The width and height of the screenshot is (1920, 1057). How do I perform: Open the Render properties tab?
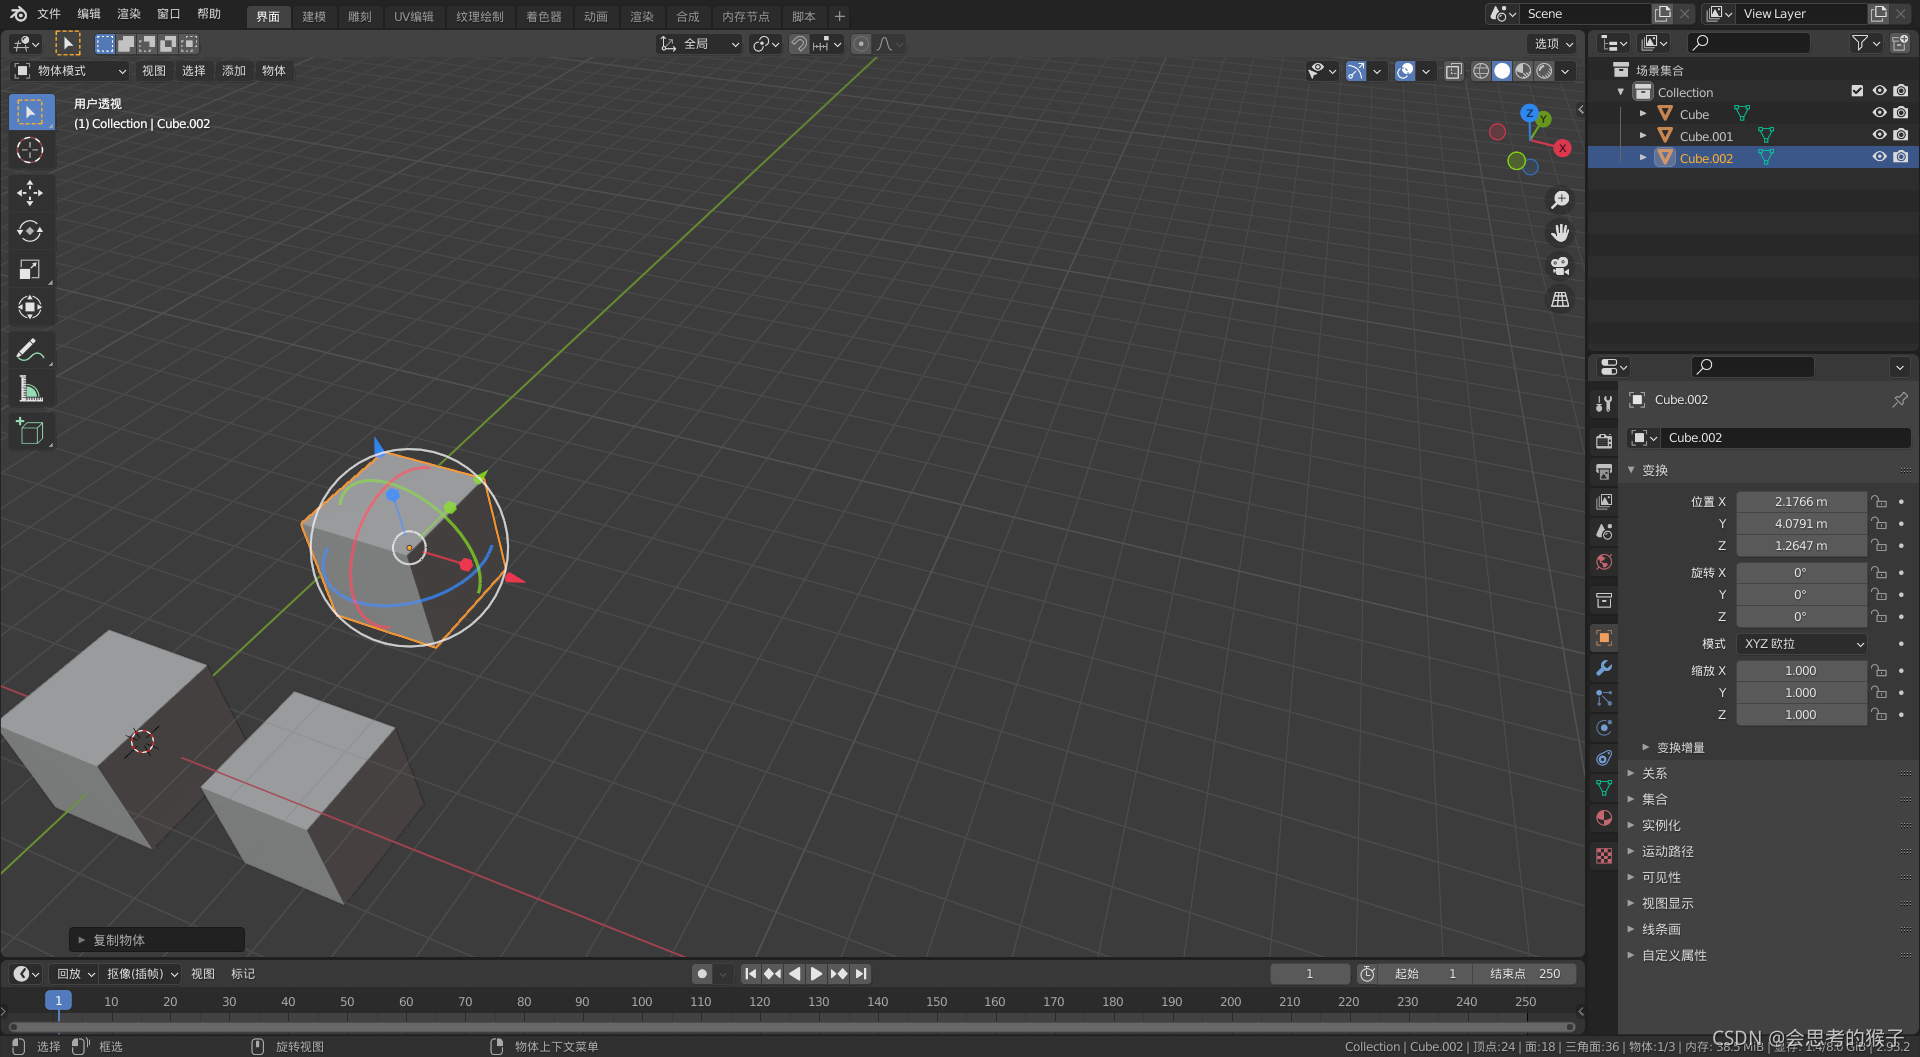(1604, 441)
